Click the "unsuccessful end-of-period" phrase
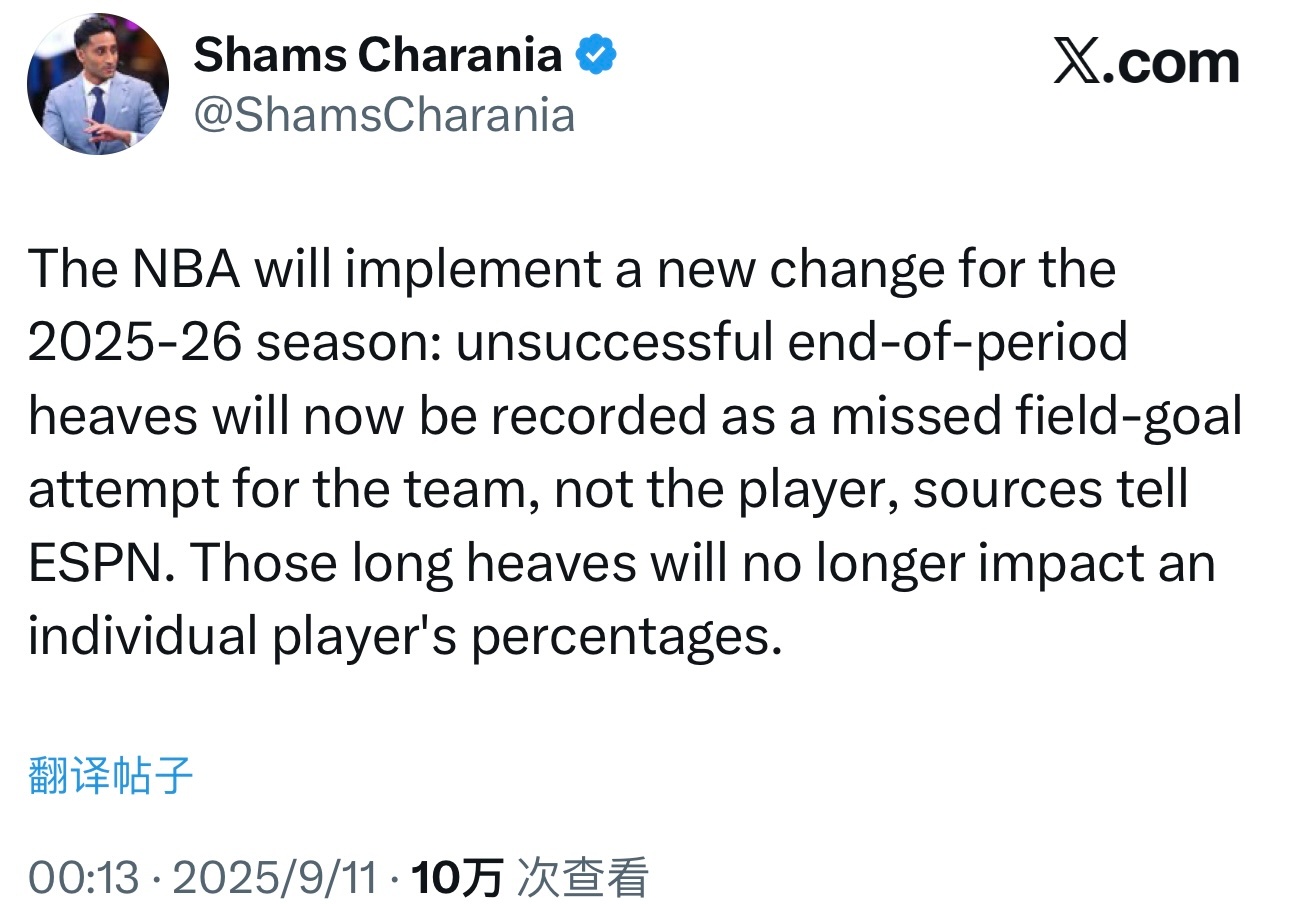 [792, 343]
